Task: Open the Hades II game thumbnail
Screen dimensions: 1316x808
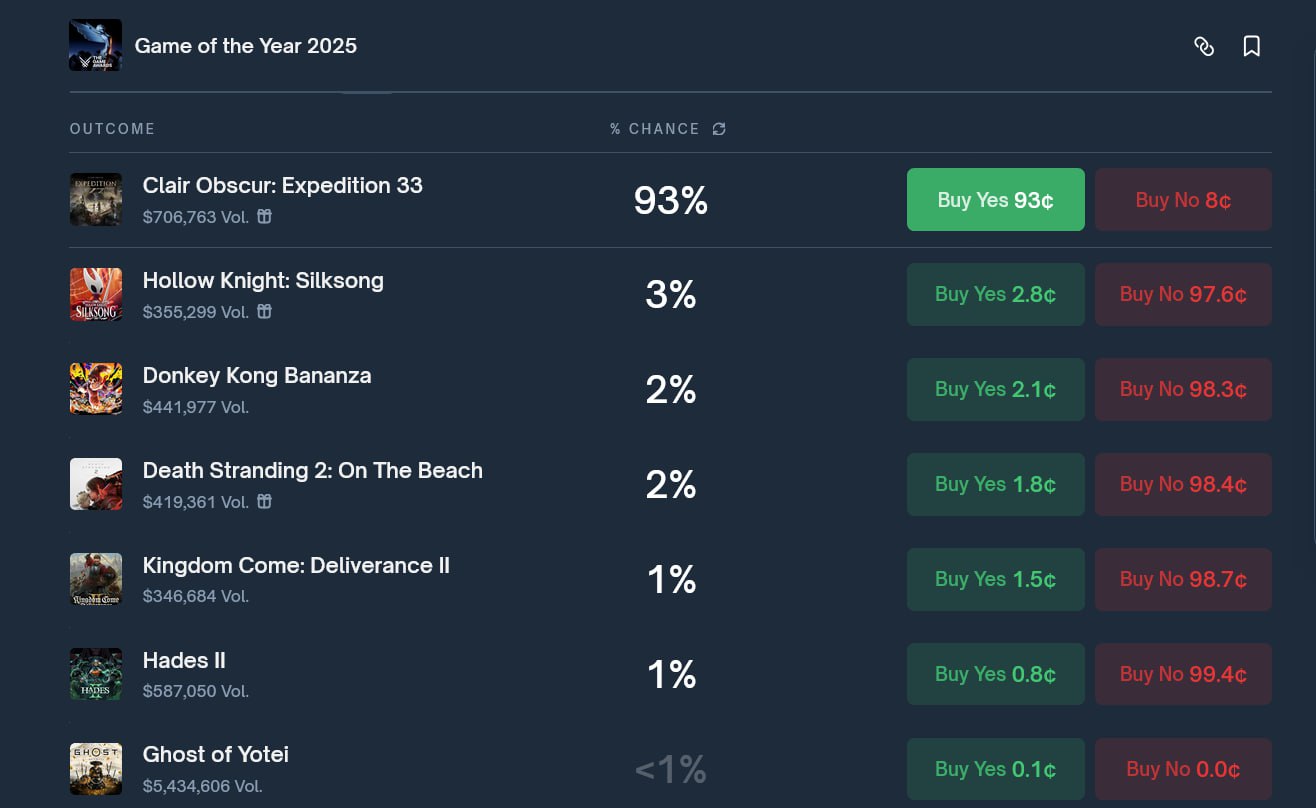Action: pos(96,674)
